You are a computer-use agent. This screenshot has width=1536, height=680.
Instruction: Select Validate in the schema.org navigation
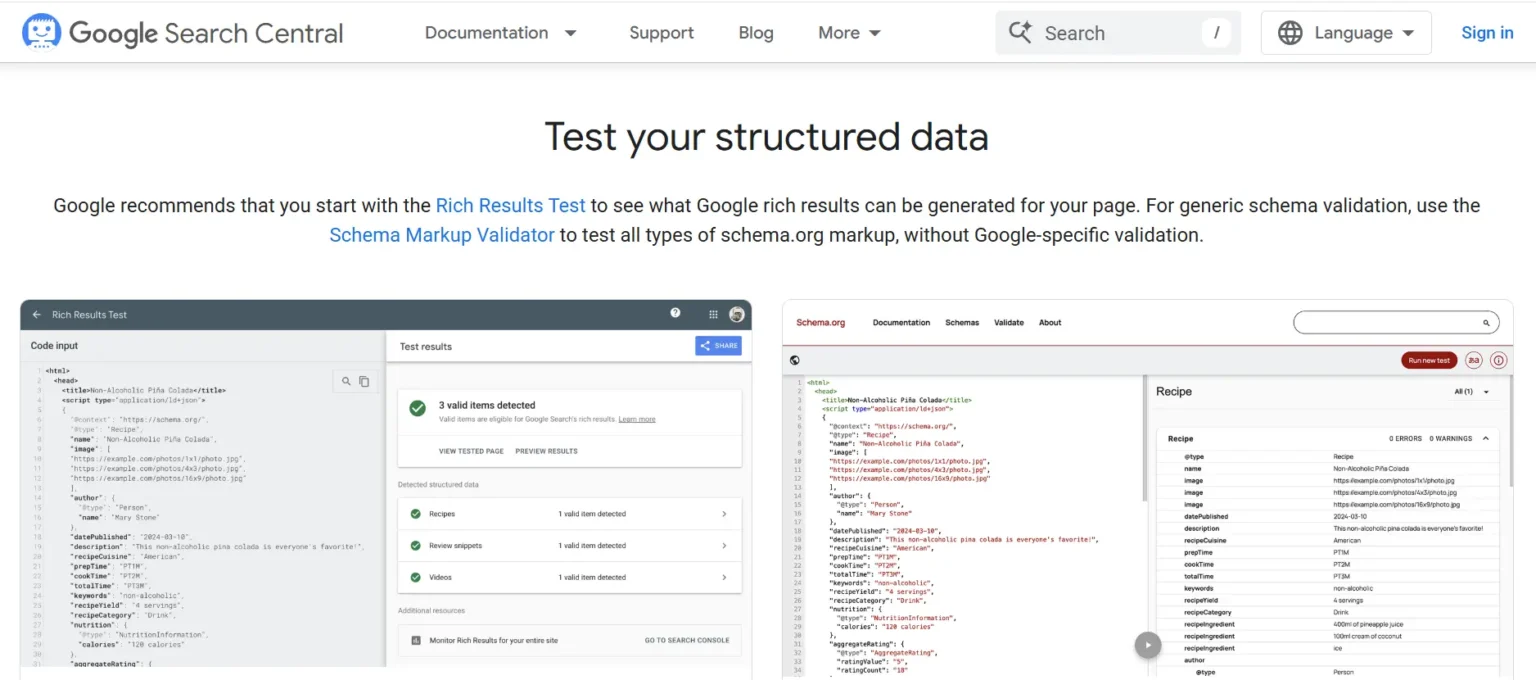(1008, 322)
